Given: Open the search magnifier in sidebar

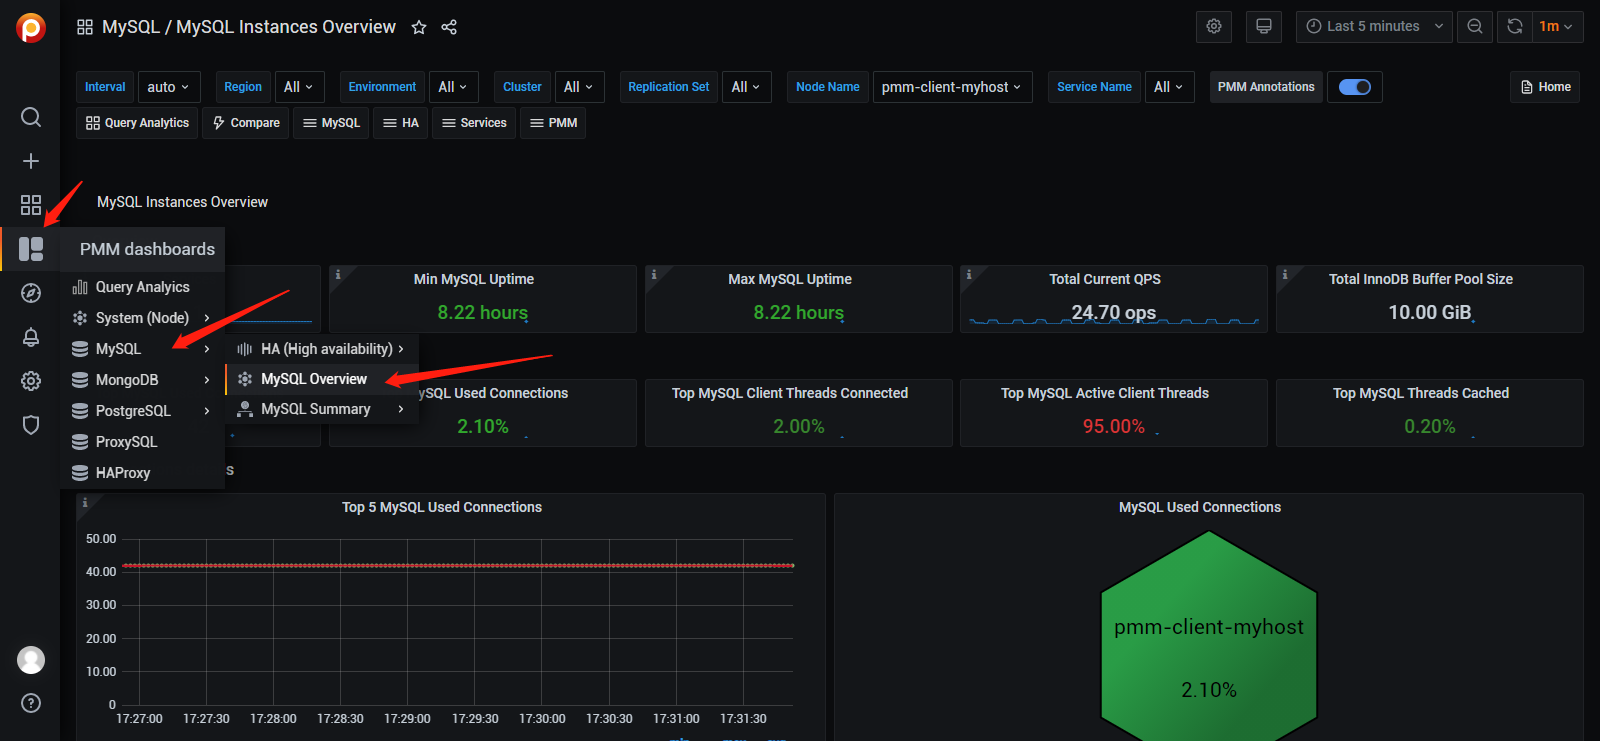Looking at the screenshot, I should pyautogui.click(x=31, y=117).
